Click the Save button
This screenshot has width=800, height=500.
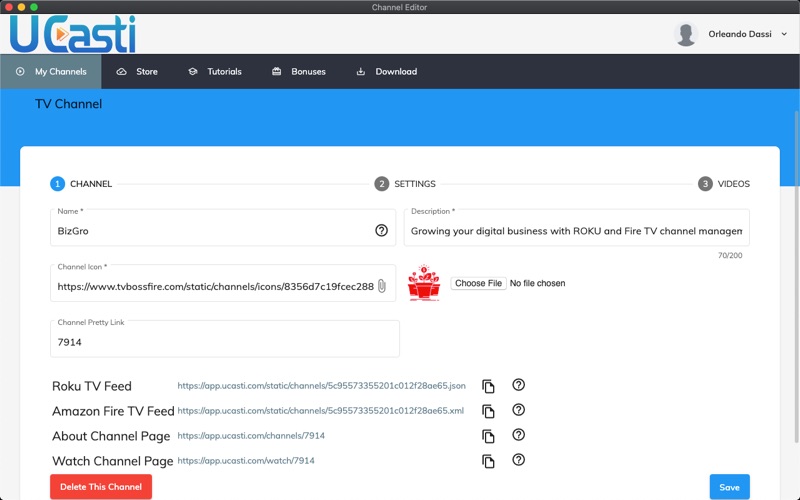730,487
